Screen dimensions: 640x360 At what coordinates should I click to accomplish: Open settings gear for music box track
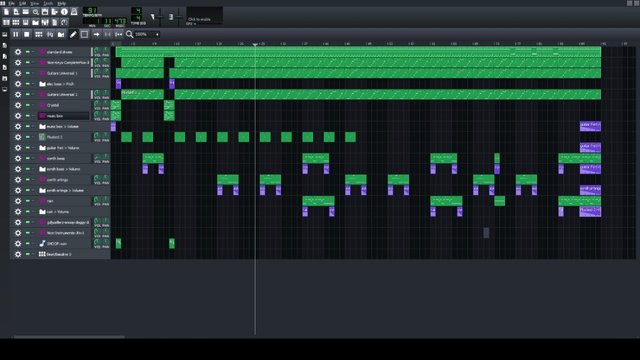coord(18,116)
